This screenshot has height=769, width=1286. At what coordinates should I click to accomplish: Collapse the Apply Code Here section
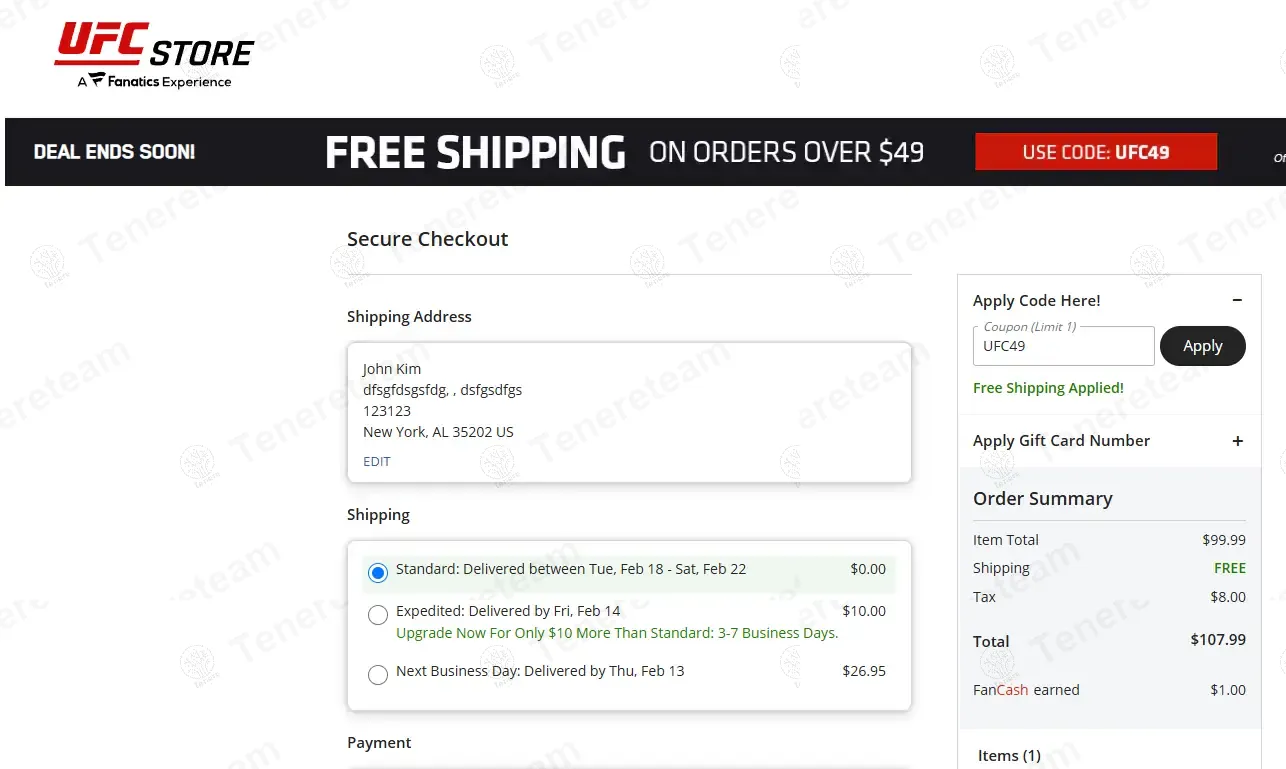pos(1237,300)
